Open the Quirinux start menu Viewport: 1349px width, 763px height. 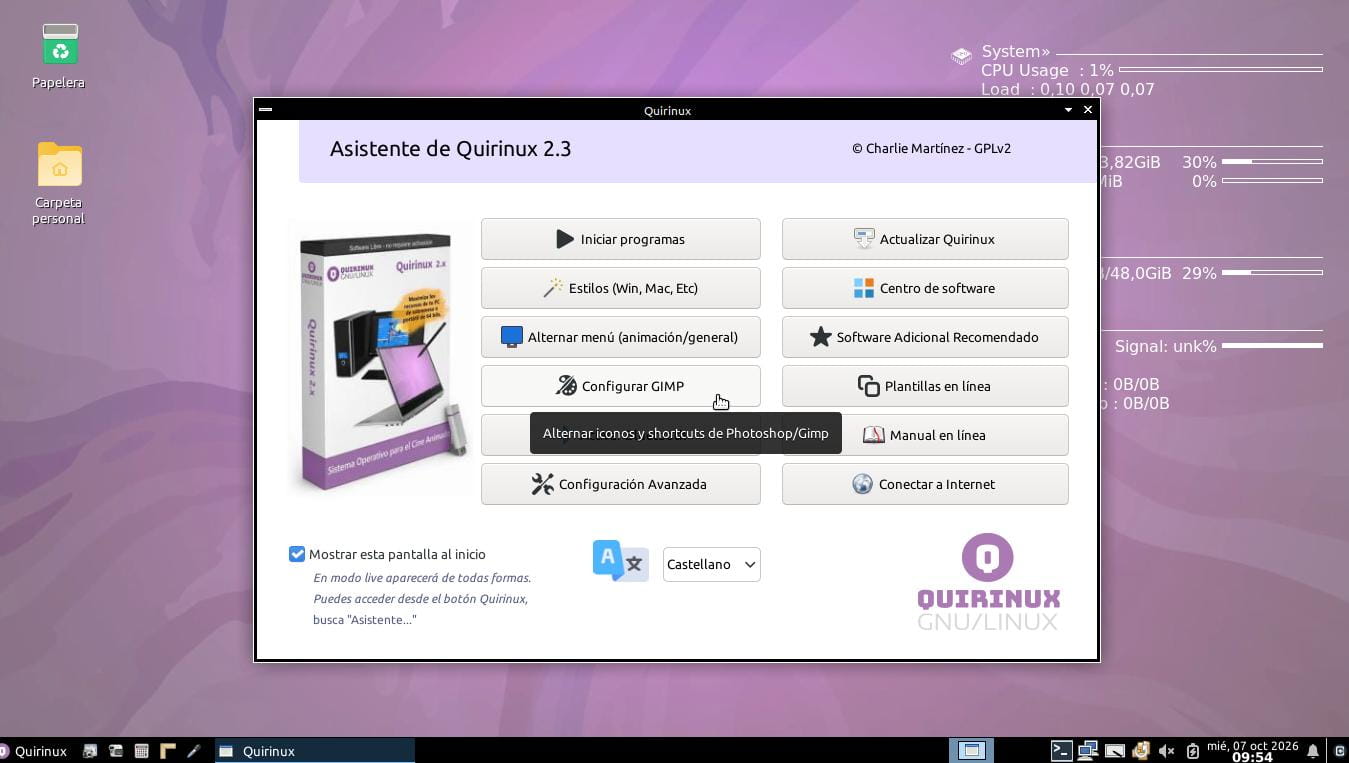pyautogui.click(x=34, y=751)
